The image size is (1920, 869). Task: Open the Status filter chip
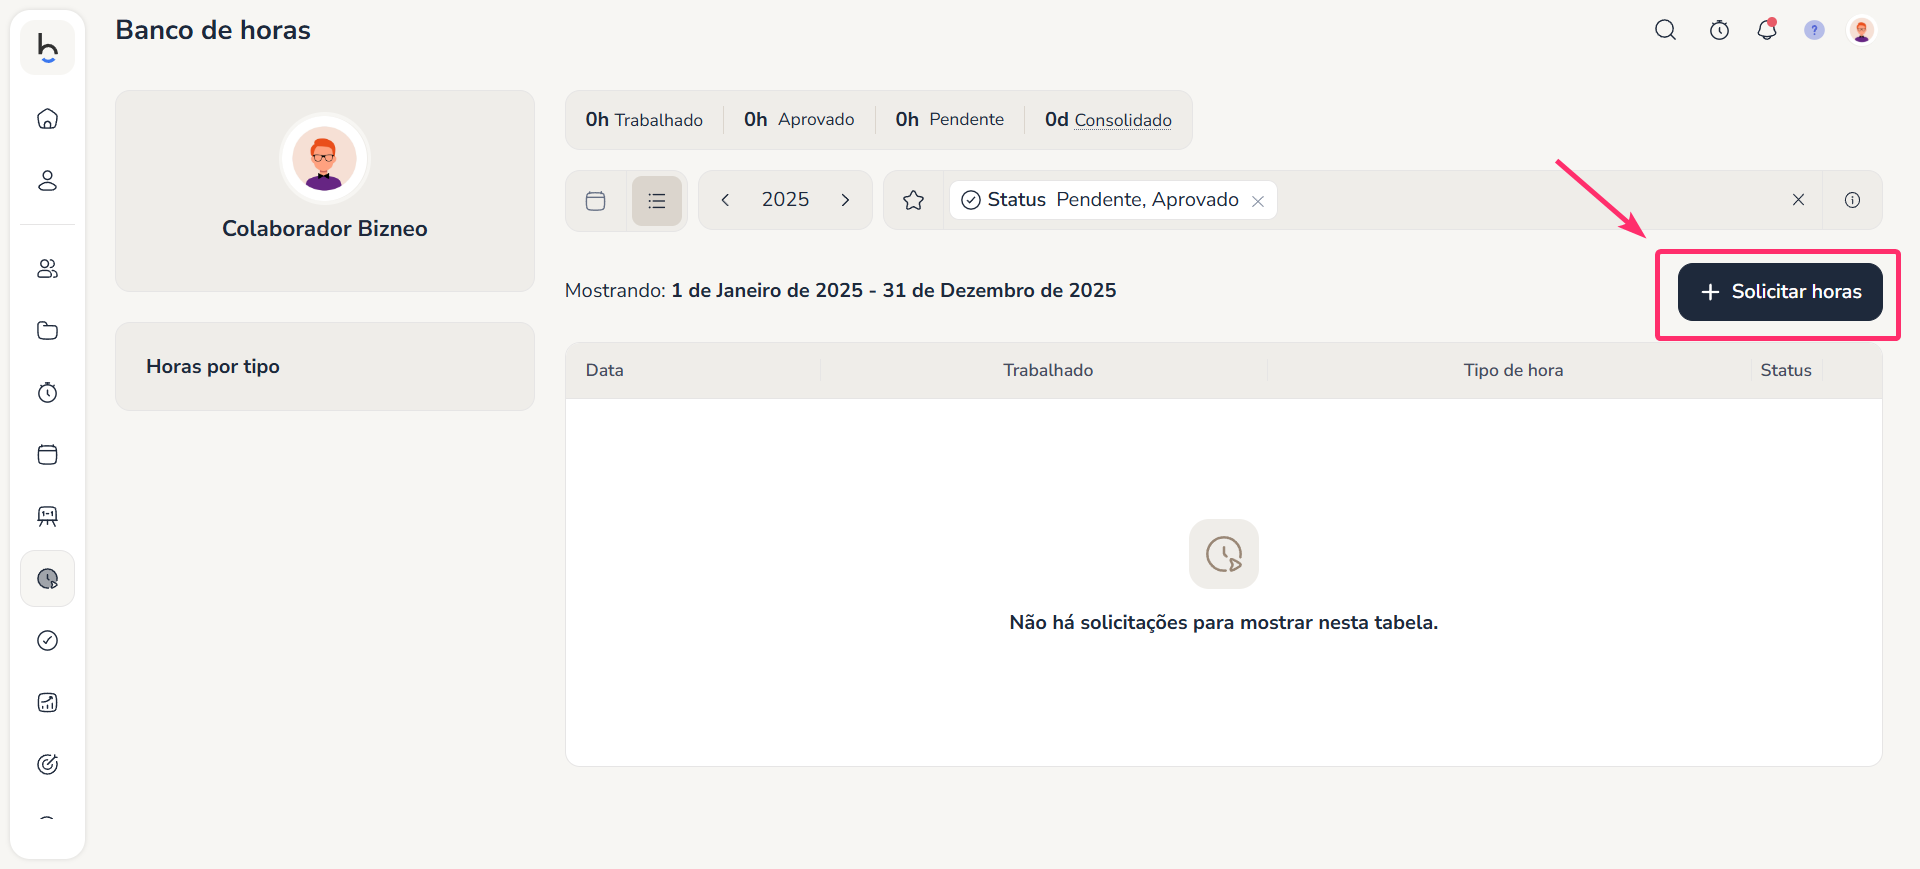point(1100,200)
